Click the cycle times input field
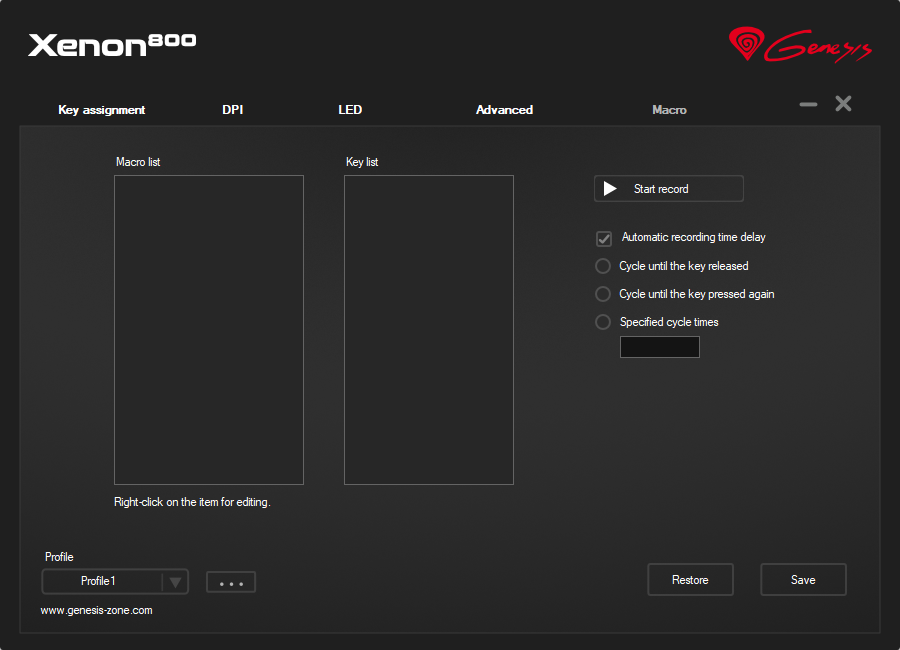 (x=660, y=347)
